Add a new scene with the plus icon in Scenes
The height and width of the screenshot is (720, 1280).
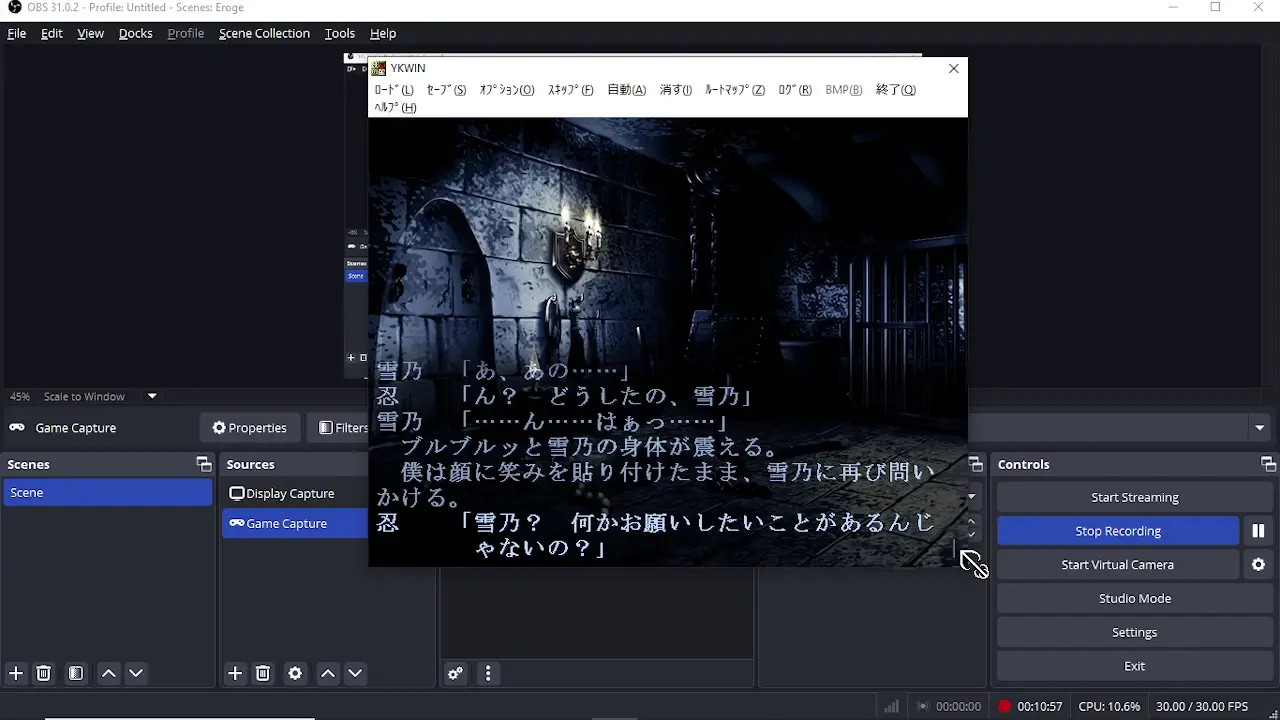(16, 674)
